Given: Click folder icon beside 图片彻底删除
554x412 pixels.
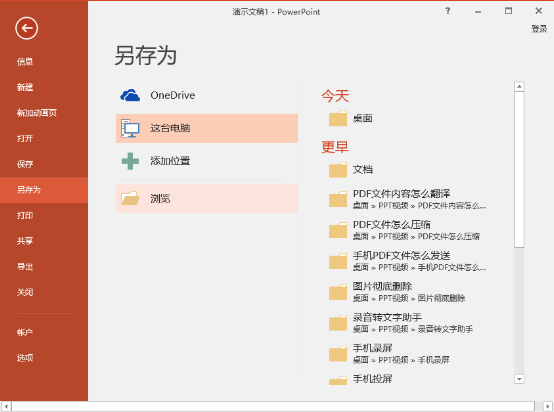Looking at the screenshot, I should [x=338, y=292].
